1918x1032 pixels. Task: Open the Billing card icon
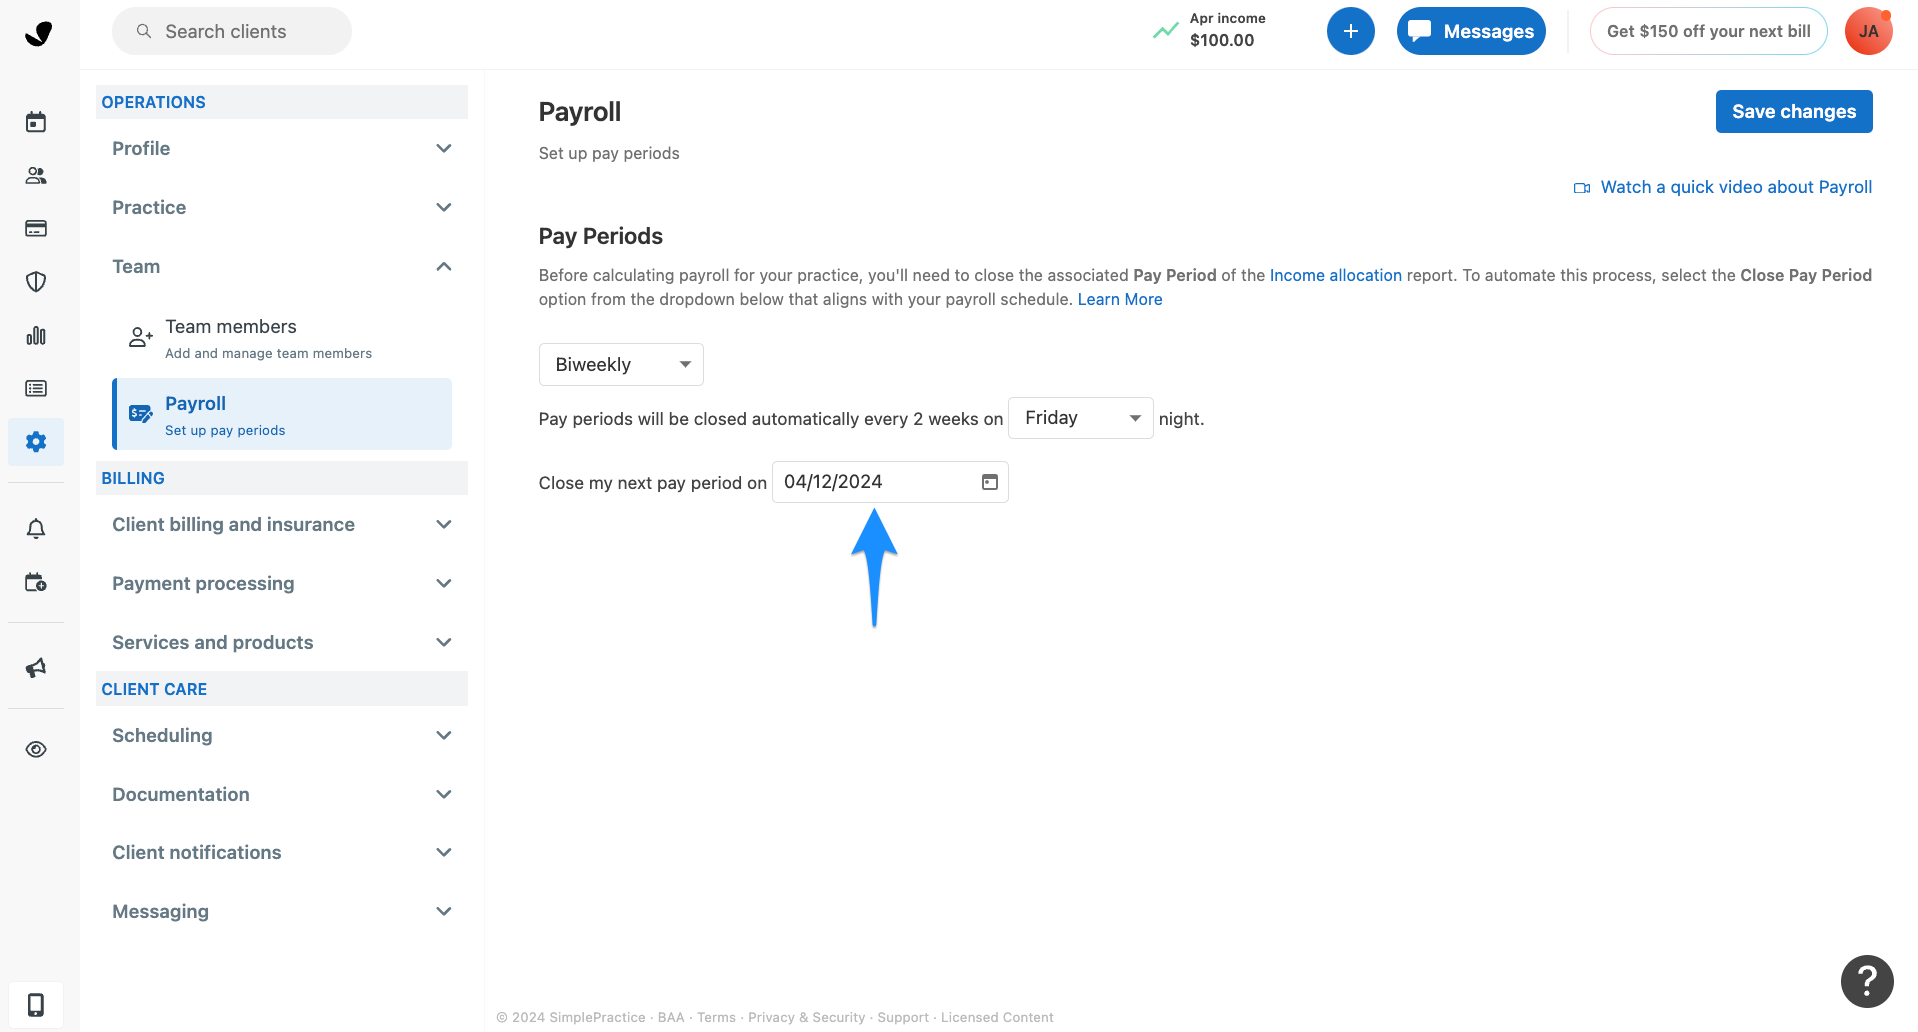(x=36, y=228)
